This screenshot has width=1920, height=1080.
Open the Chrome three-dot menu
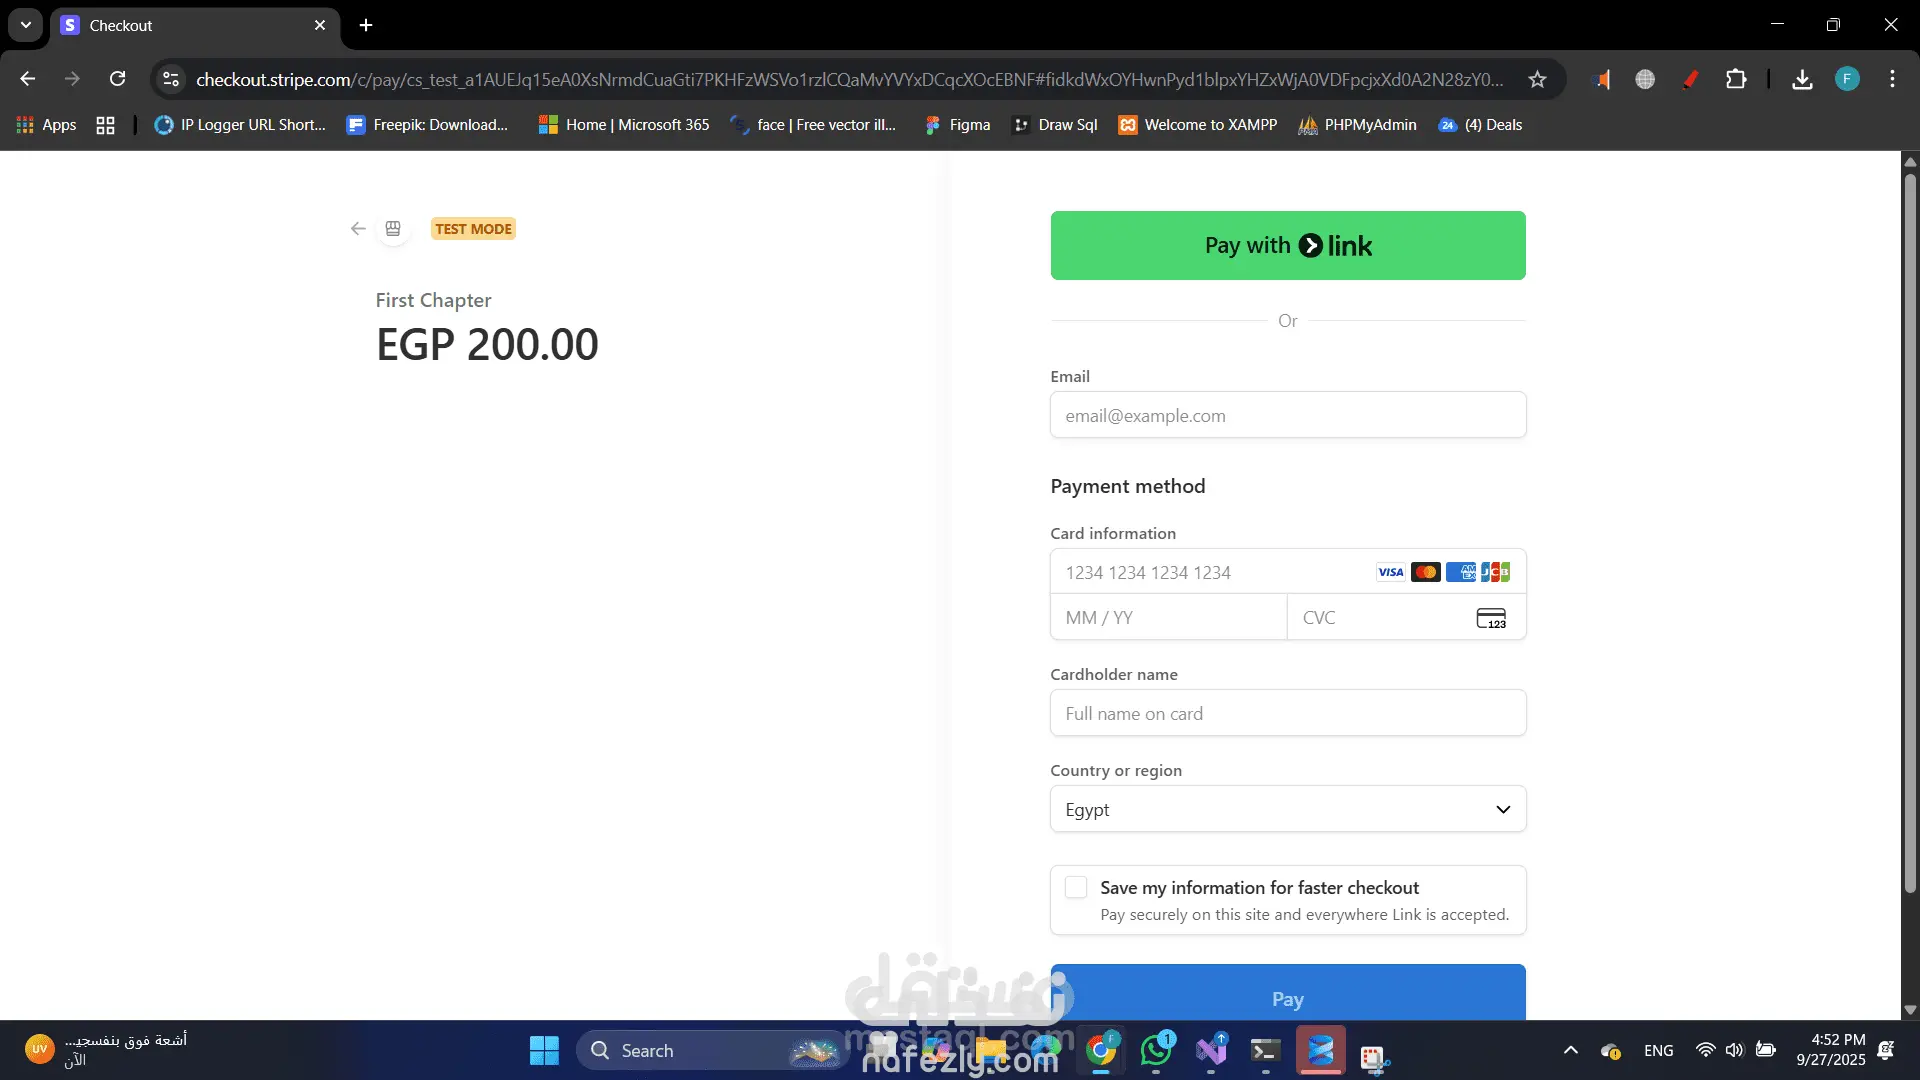click(1892, 79)
